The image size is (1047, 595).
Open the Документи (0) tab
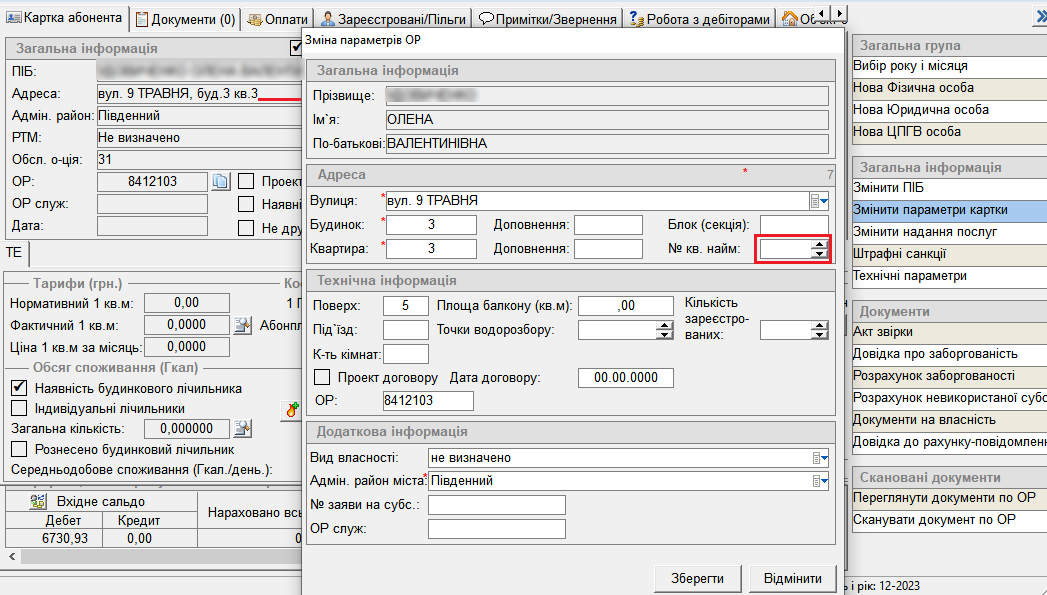[x=187, y=19]
